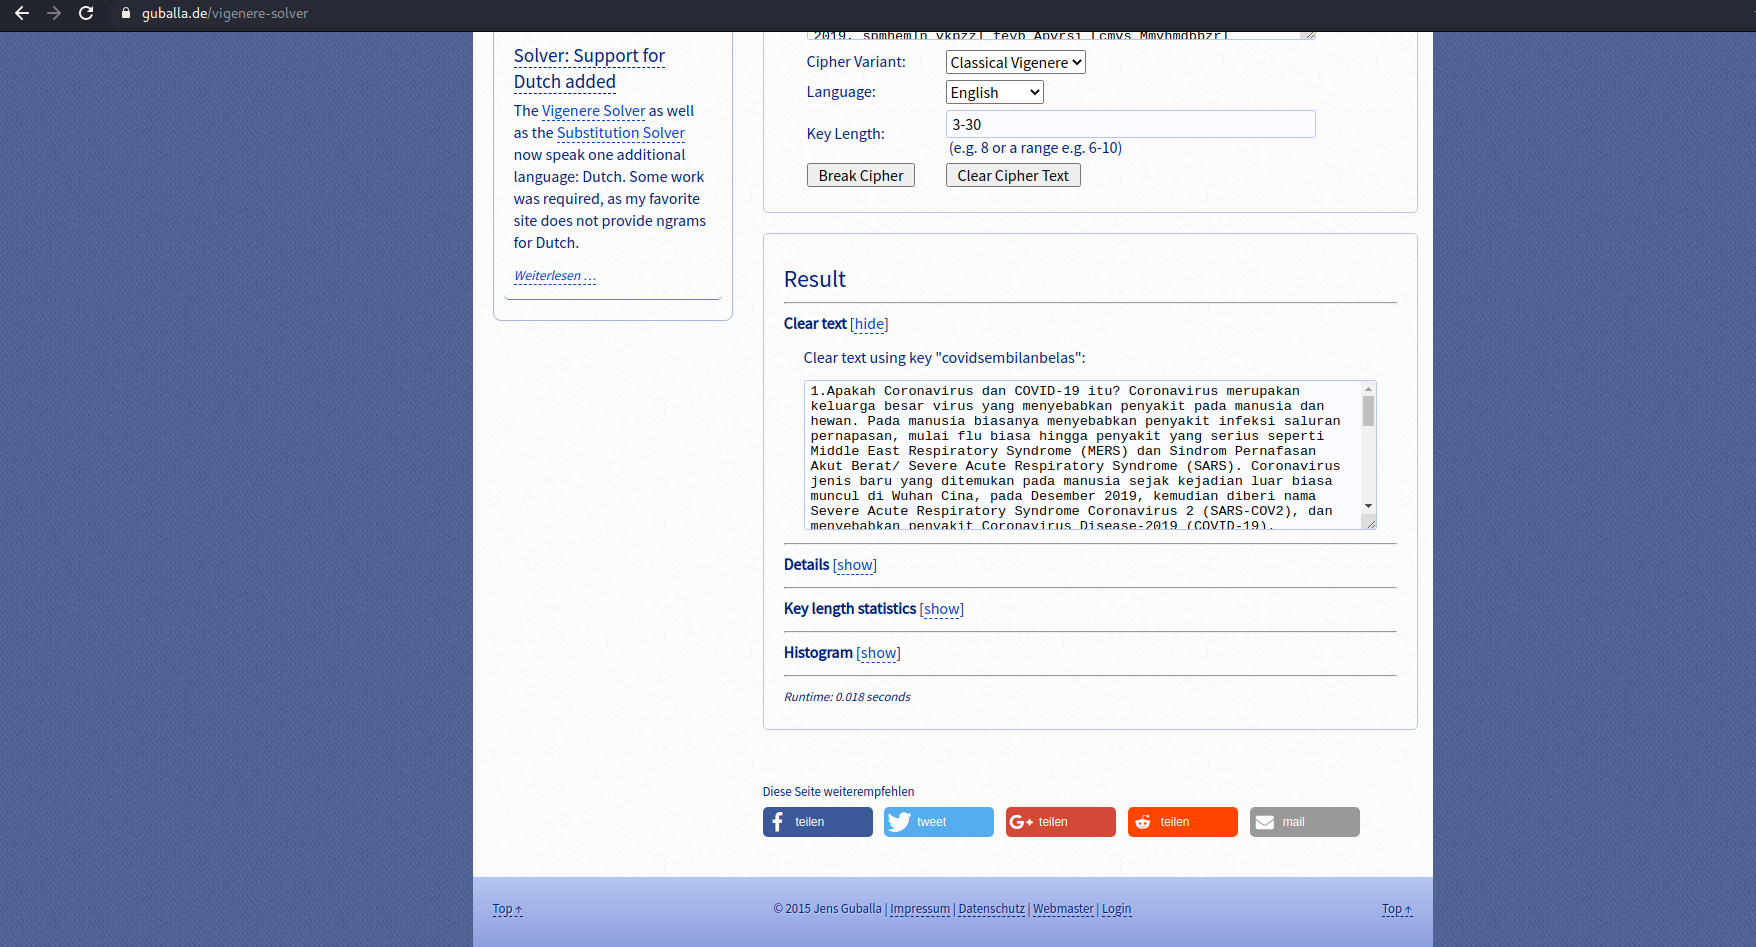Click the site padlock security icon
Viewport: 1756px width, 947px height.
tap(126, 13)
